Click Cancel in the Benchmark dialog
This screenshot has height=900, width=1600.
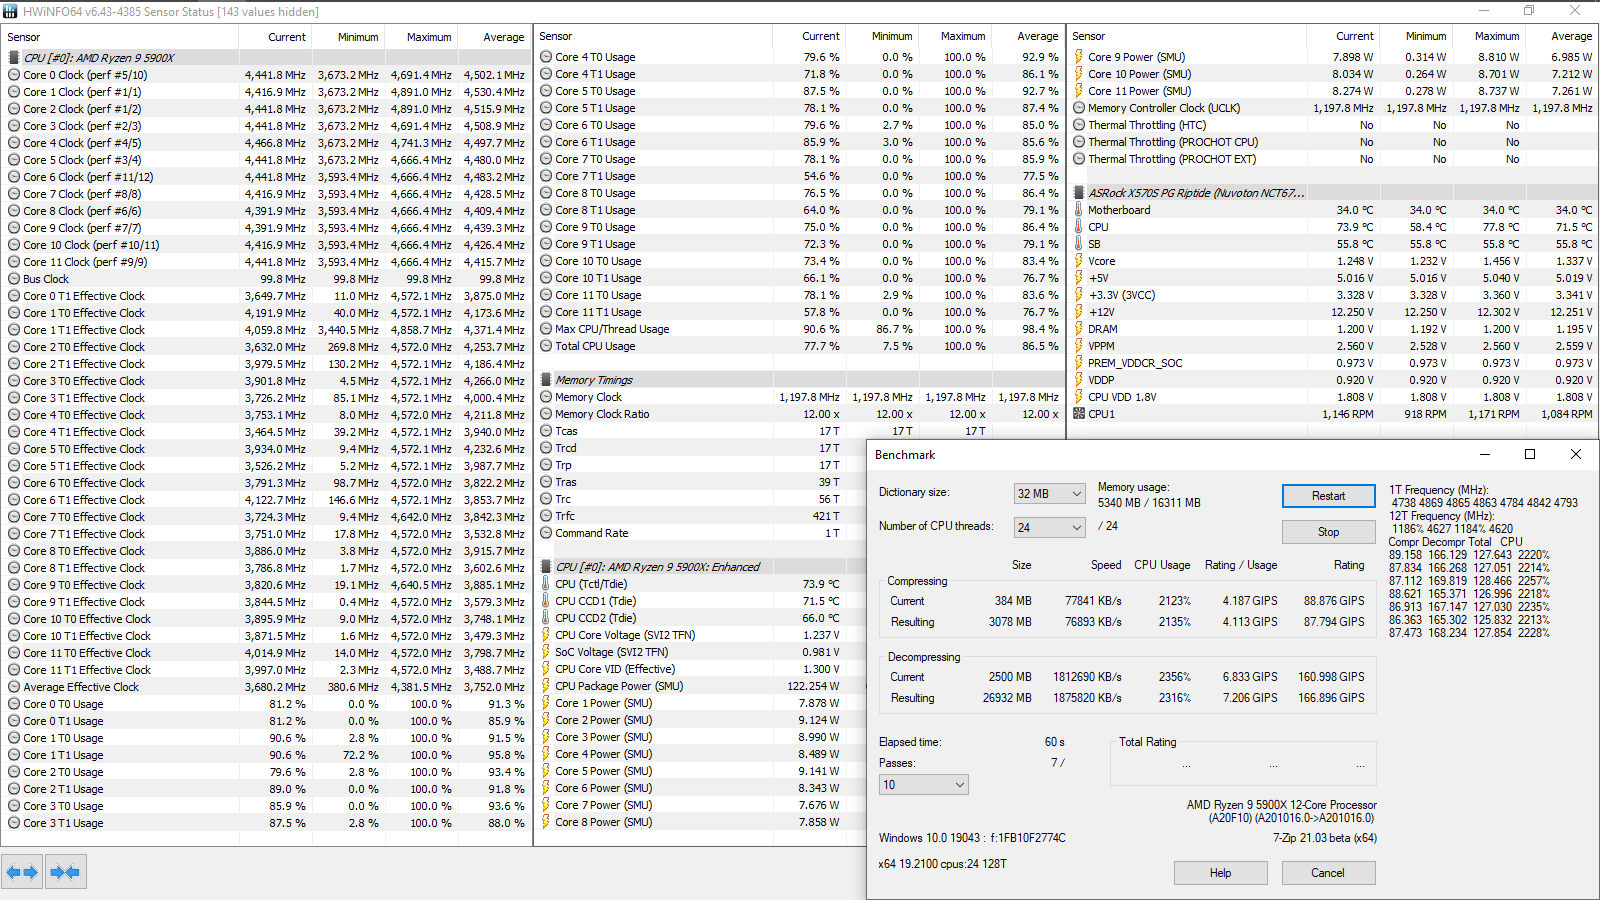(x=1328, y=873)
